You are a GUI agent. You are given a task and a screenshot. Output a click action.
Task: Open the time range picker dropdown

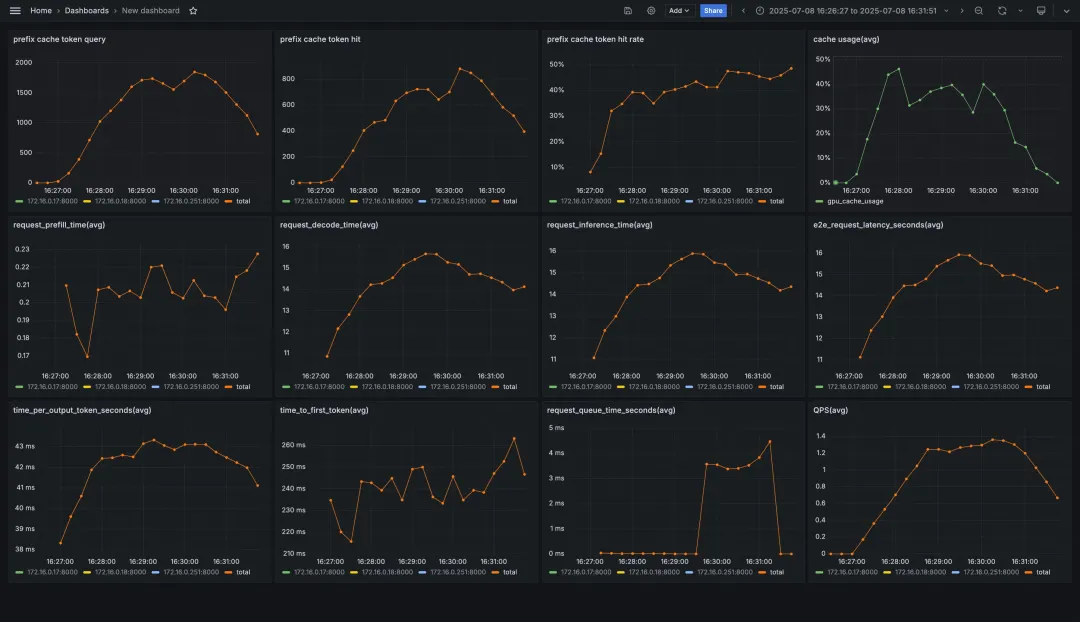(x=852, y=10)
